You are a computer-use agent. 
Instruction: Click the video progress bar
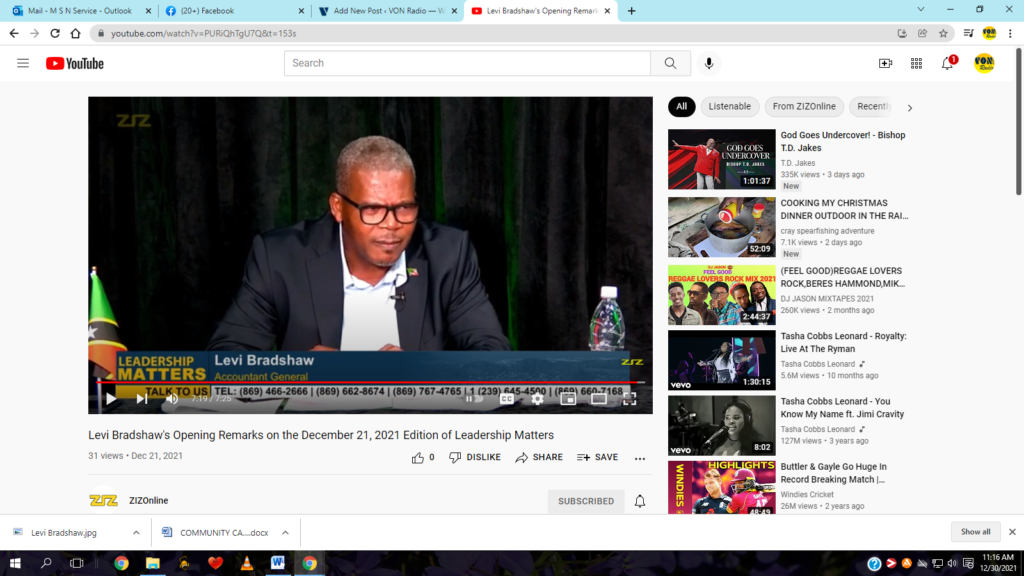click(370, 382)
